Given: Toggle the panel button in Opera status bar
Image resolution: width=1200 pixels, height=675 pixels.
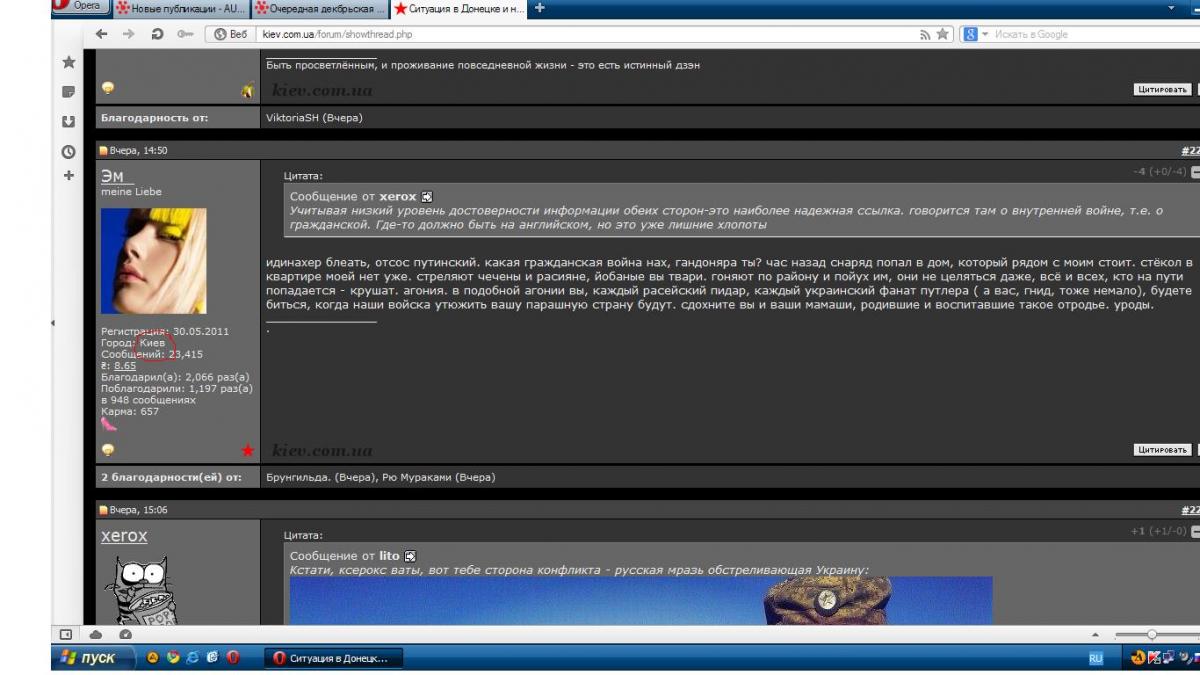Looking at the screenshot, I should point(67,634).
